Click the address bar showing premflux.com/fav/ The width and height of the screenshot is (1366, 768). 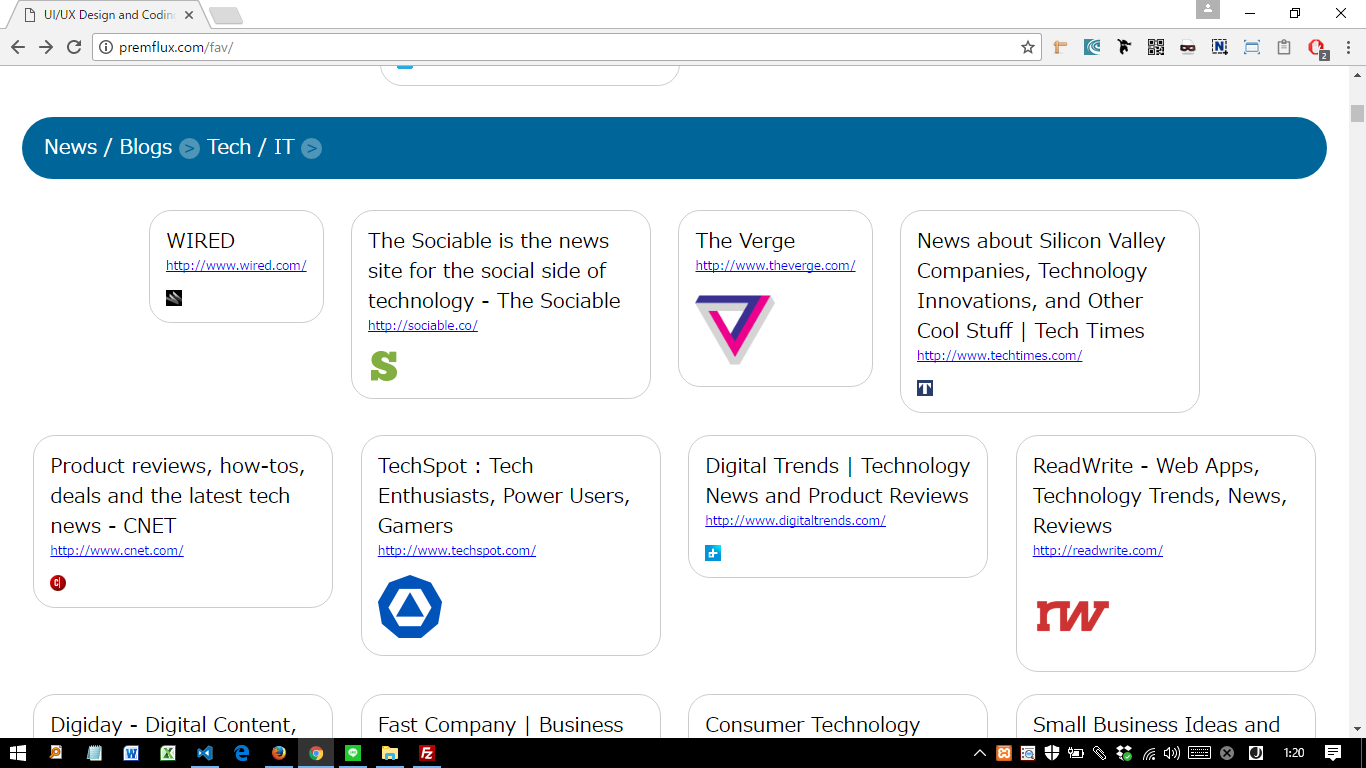click(560, 47)
